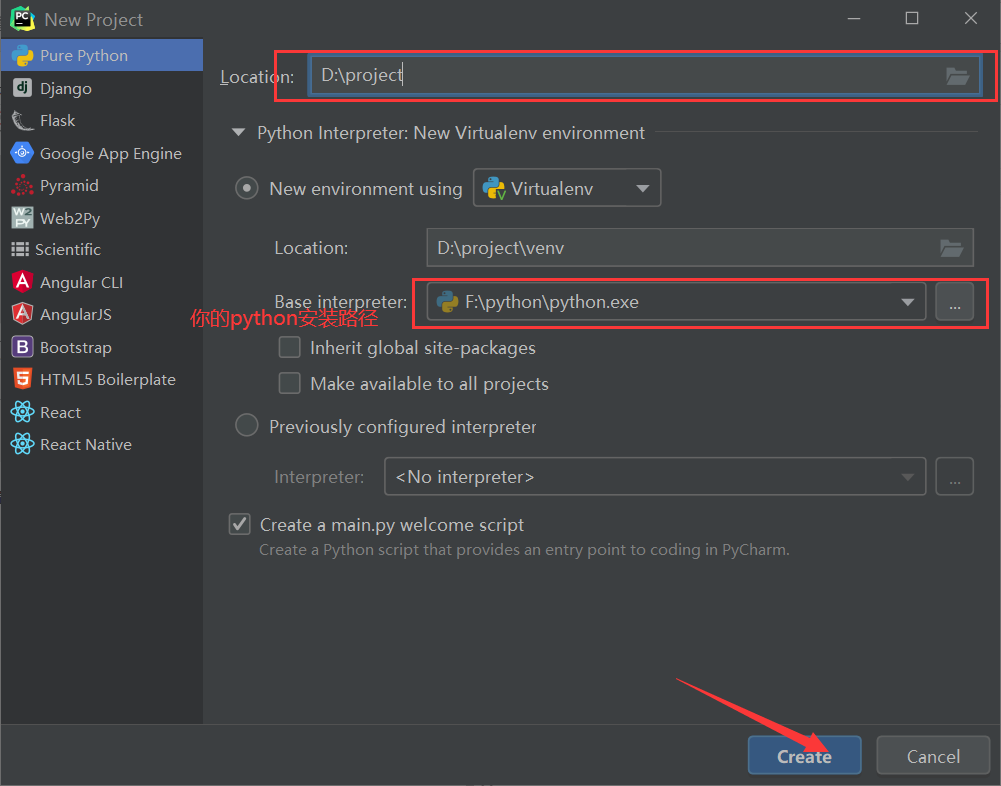Click the PyCharm logo in title bar

coord(22,19)
